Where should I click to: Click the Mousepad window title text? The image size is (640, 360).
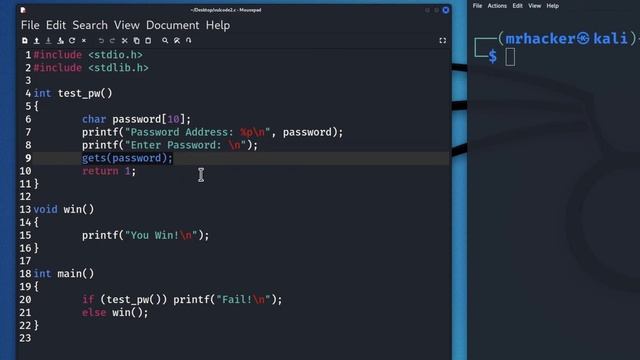pyautogui.click(x=226, y=10)
